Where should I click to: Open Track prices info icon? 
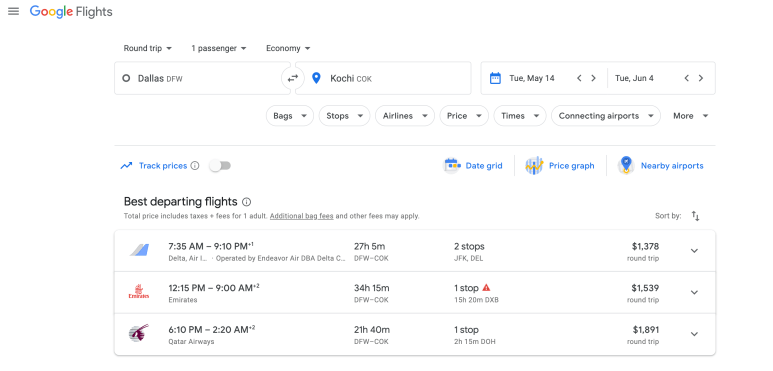tap(195, 166)
